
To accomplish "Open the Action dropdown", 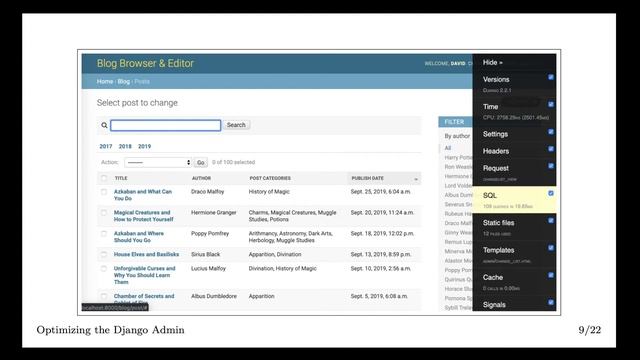I will pyautogui.click(x=158, y=162).
